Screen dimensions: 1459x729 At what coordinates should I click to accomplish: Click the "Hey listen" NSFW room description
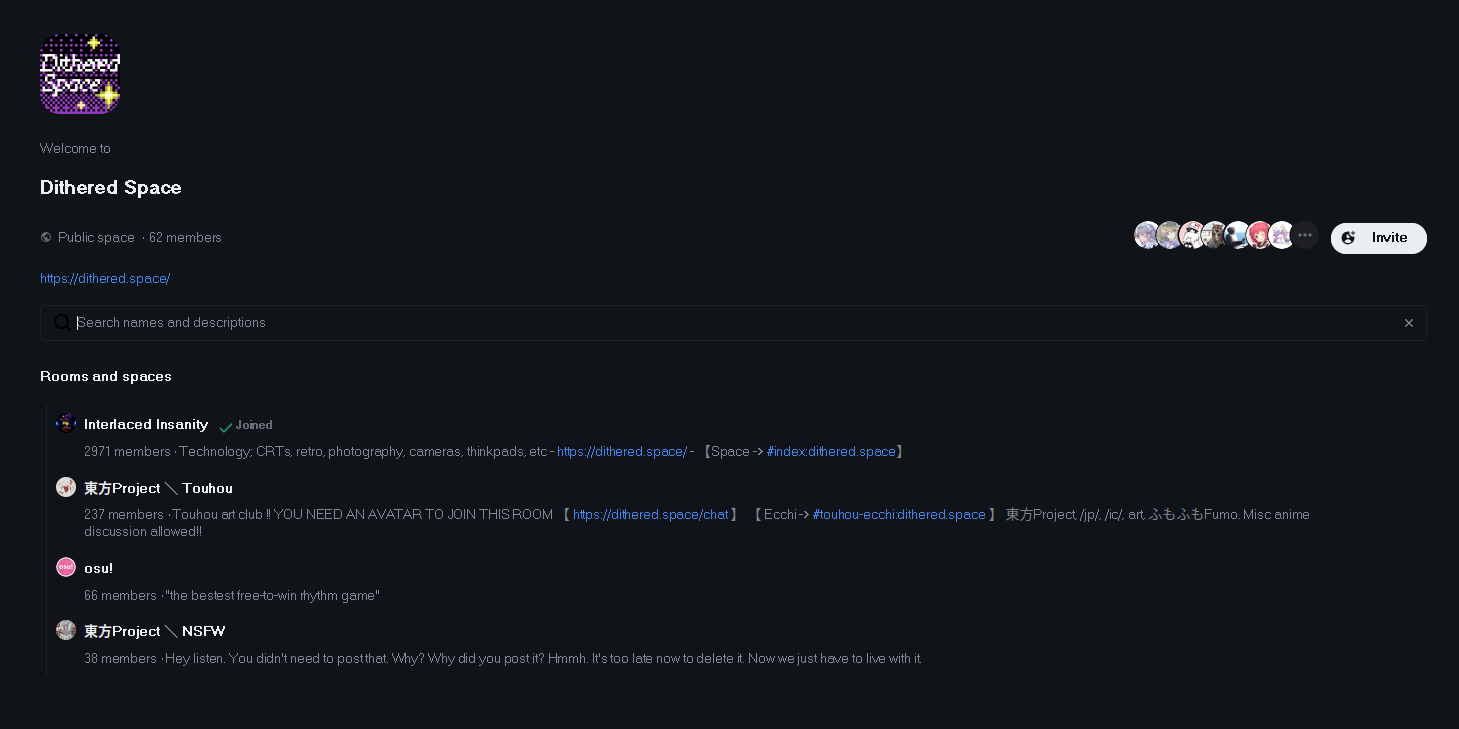point(544,659)
